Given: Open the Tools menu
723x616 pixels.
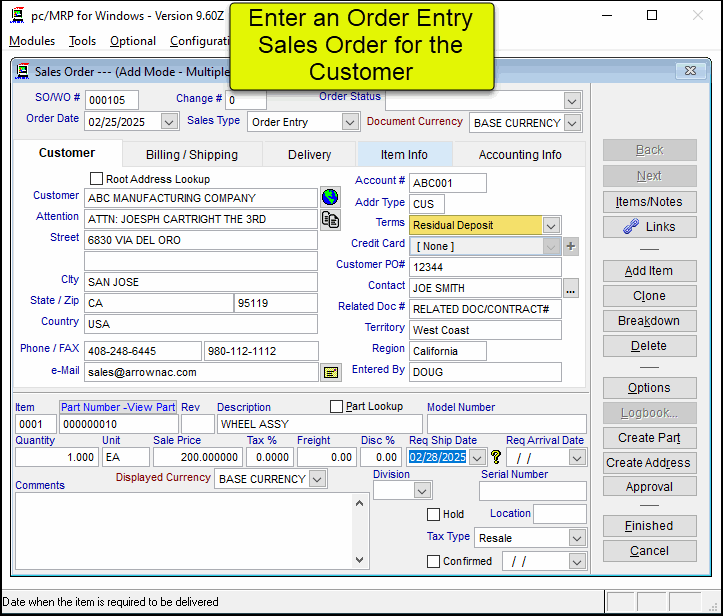Looking at the screenshot, I should pyautogui.click(x=83, y=41).
